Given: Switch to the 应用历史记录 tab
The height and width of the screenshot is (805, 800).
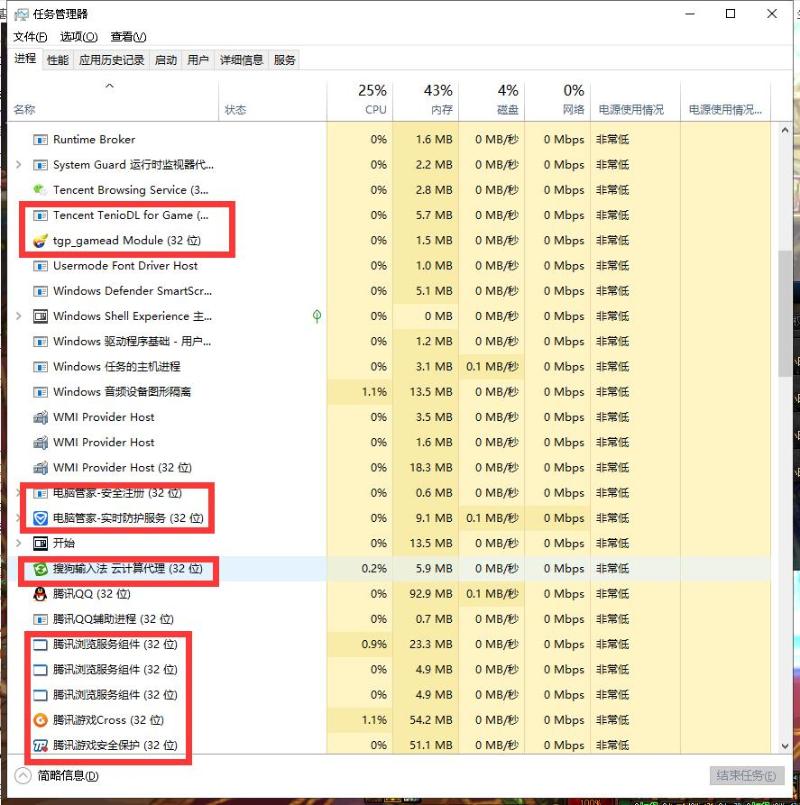Looking at the screenshot, I should 111,60.
